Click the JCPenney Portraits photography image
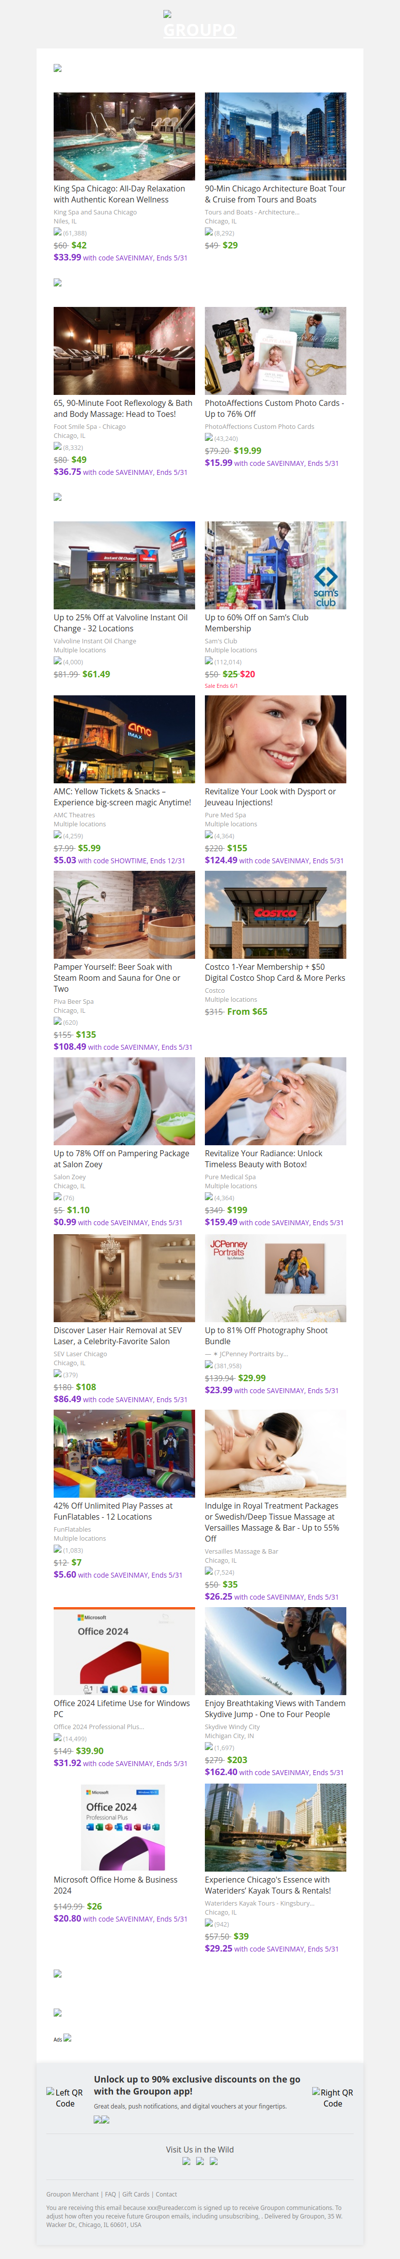The height and width of the screenshot is (2259, 400). click(275, 1278)
